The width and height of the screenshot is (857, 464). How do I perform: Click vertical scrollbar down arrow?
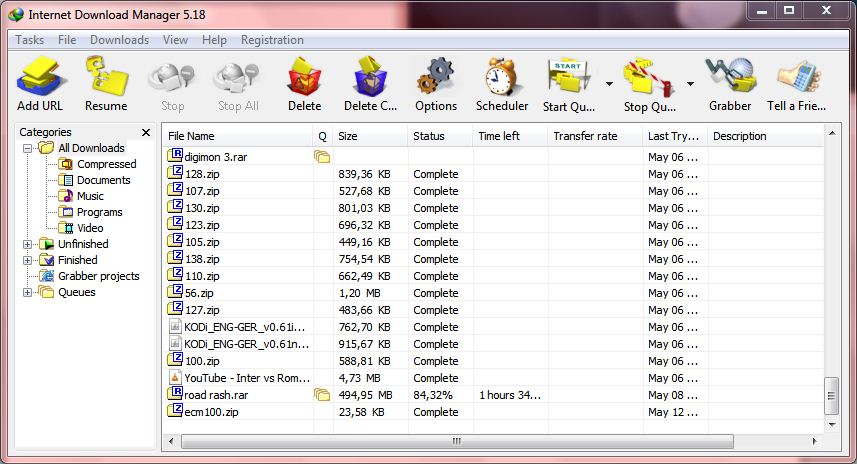click(831, 425)
